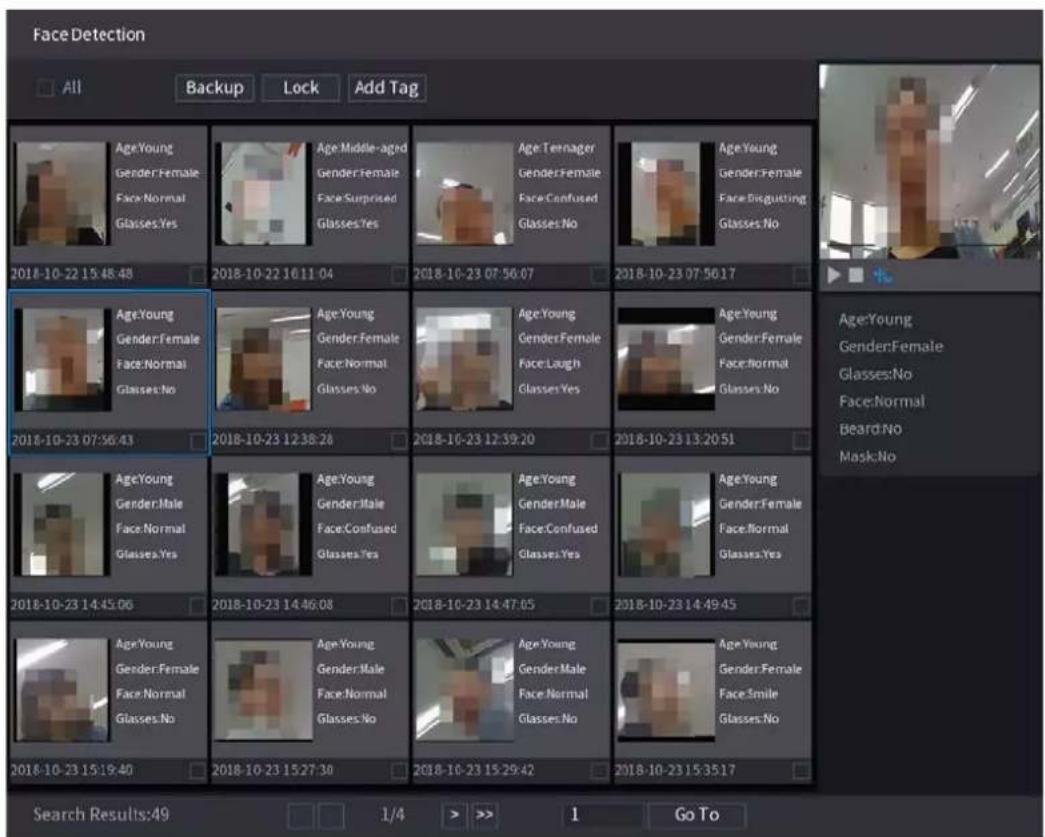The image size is (1045, 837).
Task: Click the previous-page pagination button
Action: (x=331, y=816)
